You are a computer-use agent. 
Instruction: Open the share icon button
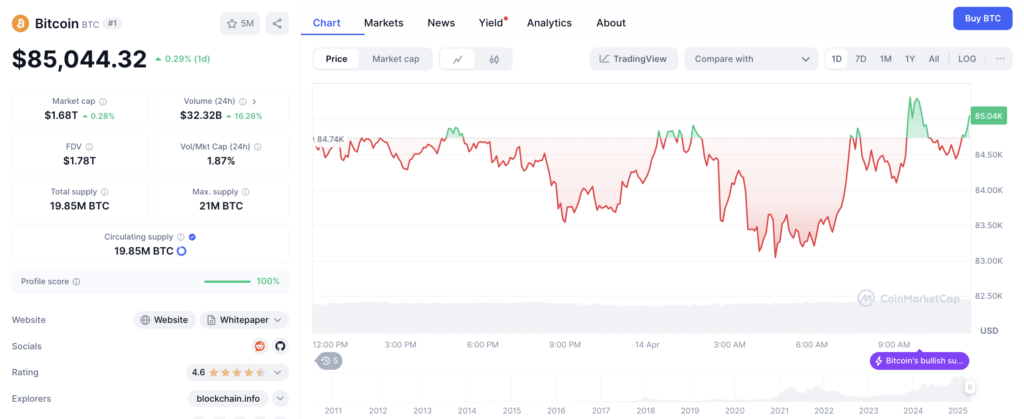(x=277, y=23)
